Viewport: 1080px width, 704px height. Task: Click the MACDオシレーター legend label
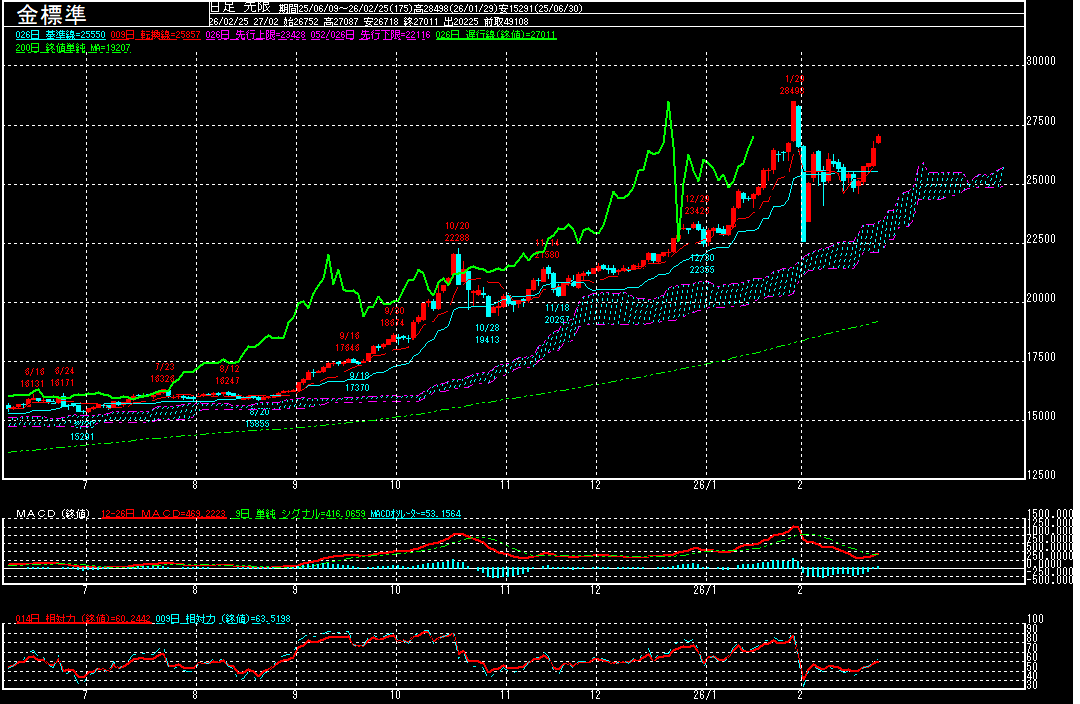415,514
